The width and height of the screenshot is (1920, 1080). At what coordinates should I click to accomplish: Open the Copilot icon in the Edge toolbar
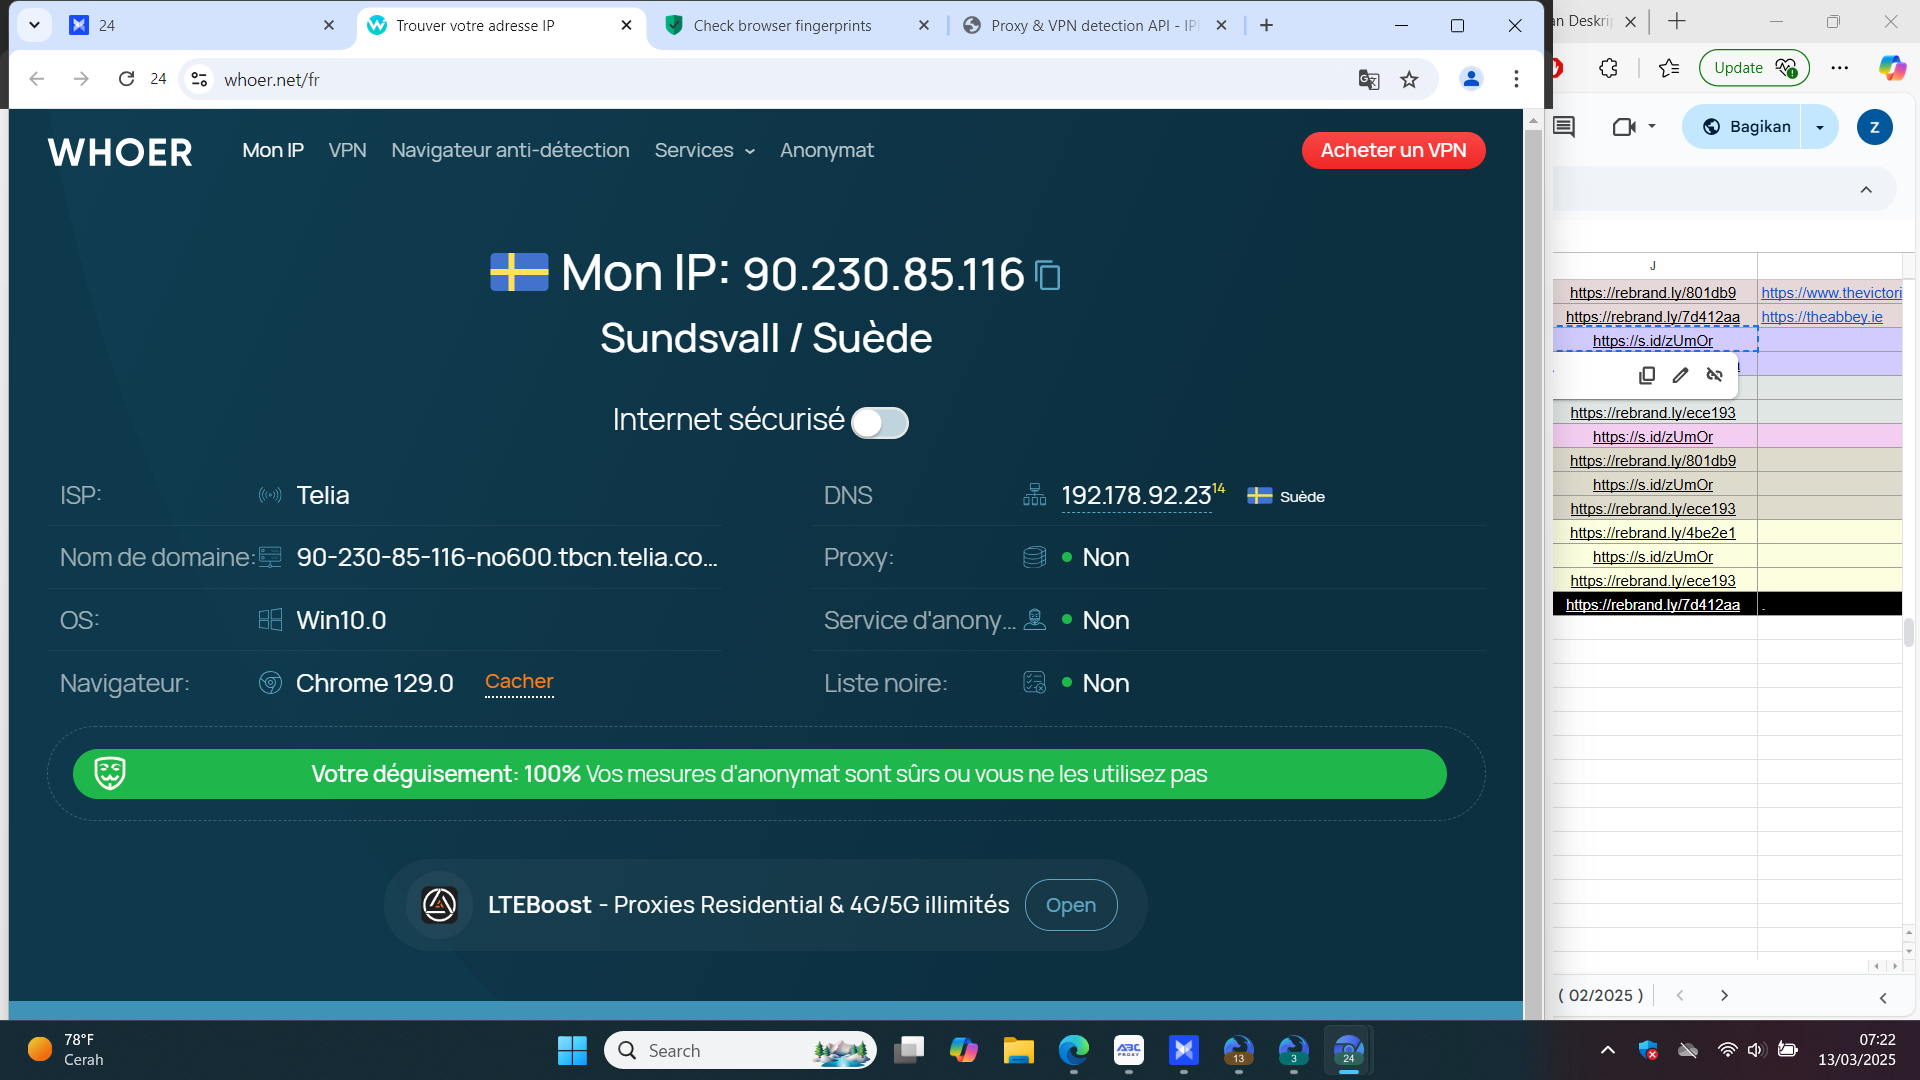tap(1892, 68)
